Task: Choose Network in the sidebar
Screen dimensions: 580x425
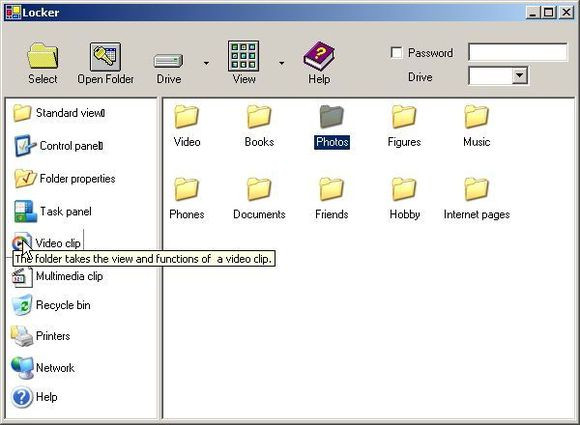Action: coord(43,368)
